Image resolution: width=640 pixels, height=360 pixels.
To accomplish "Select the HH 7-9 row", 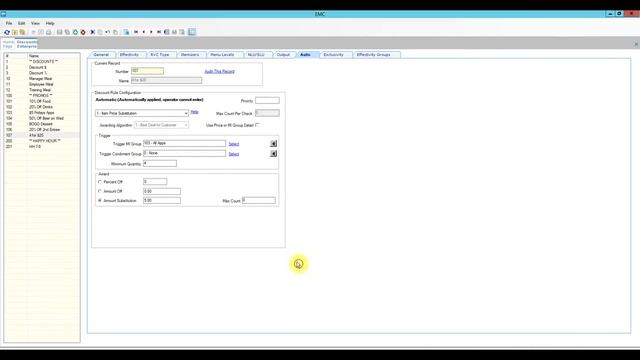I will [x=42, y=147].
